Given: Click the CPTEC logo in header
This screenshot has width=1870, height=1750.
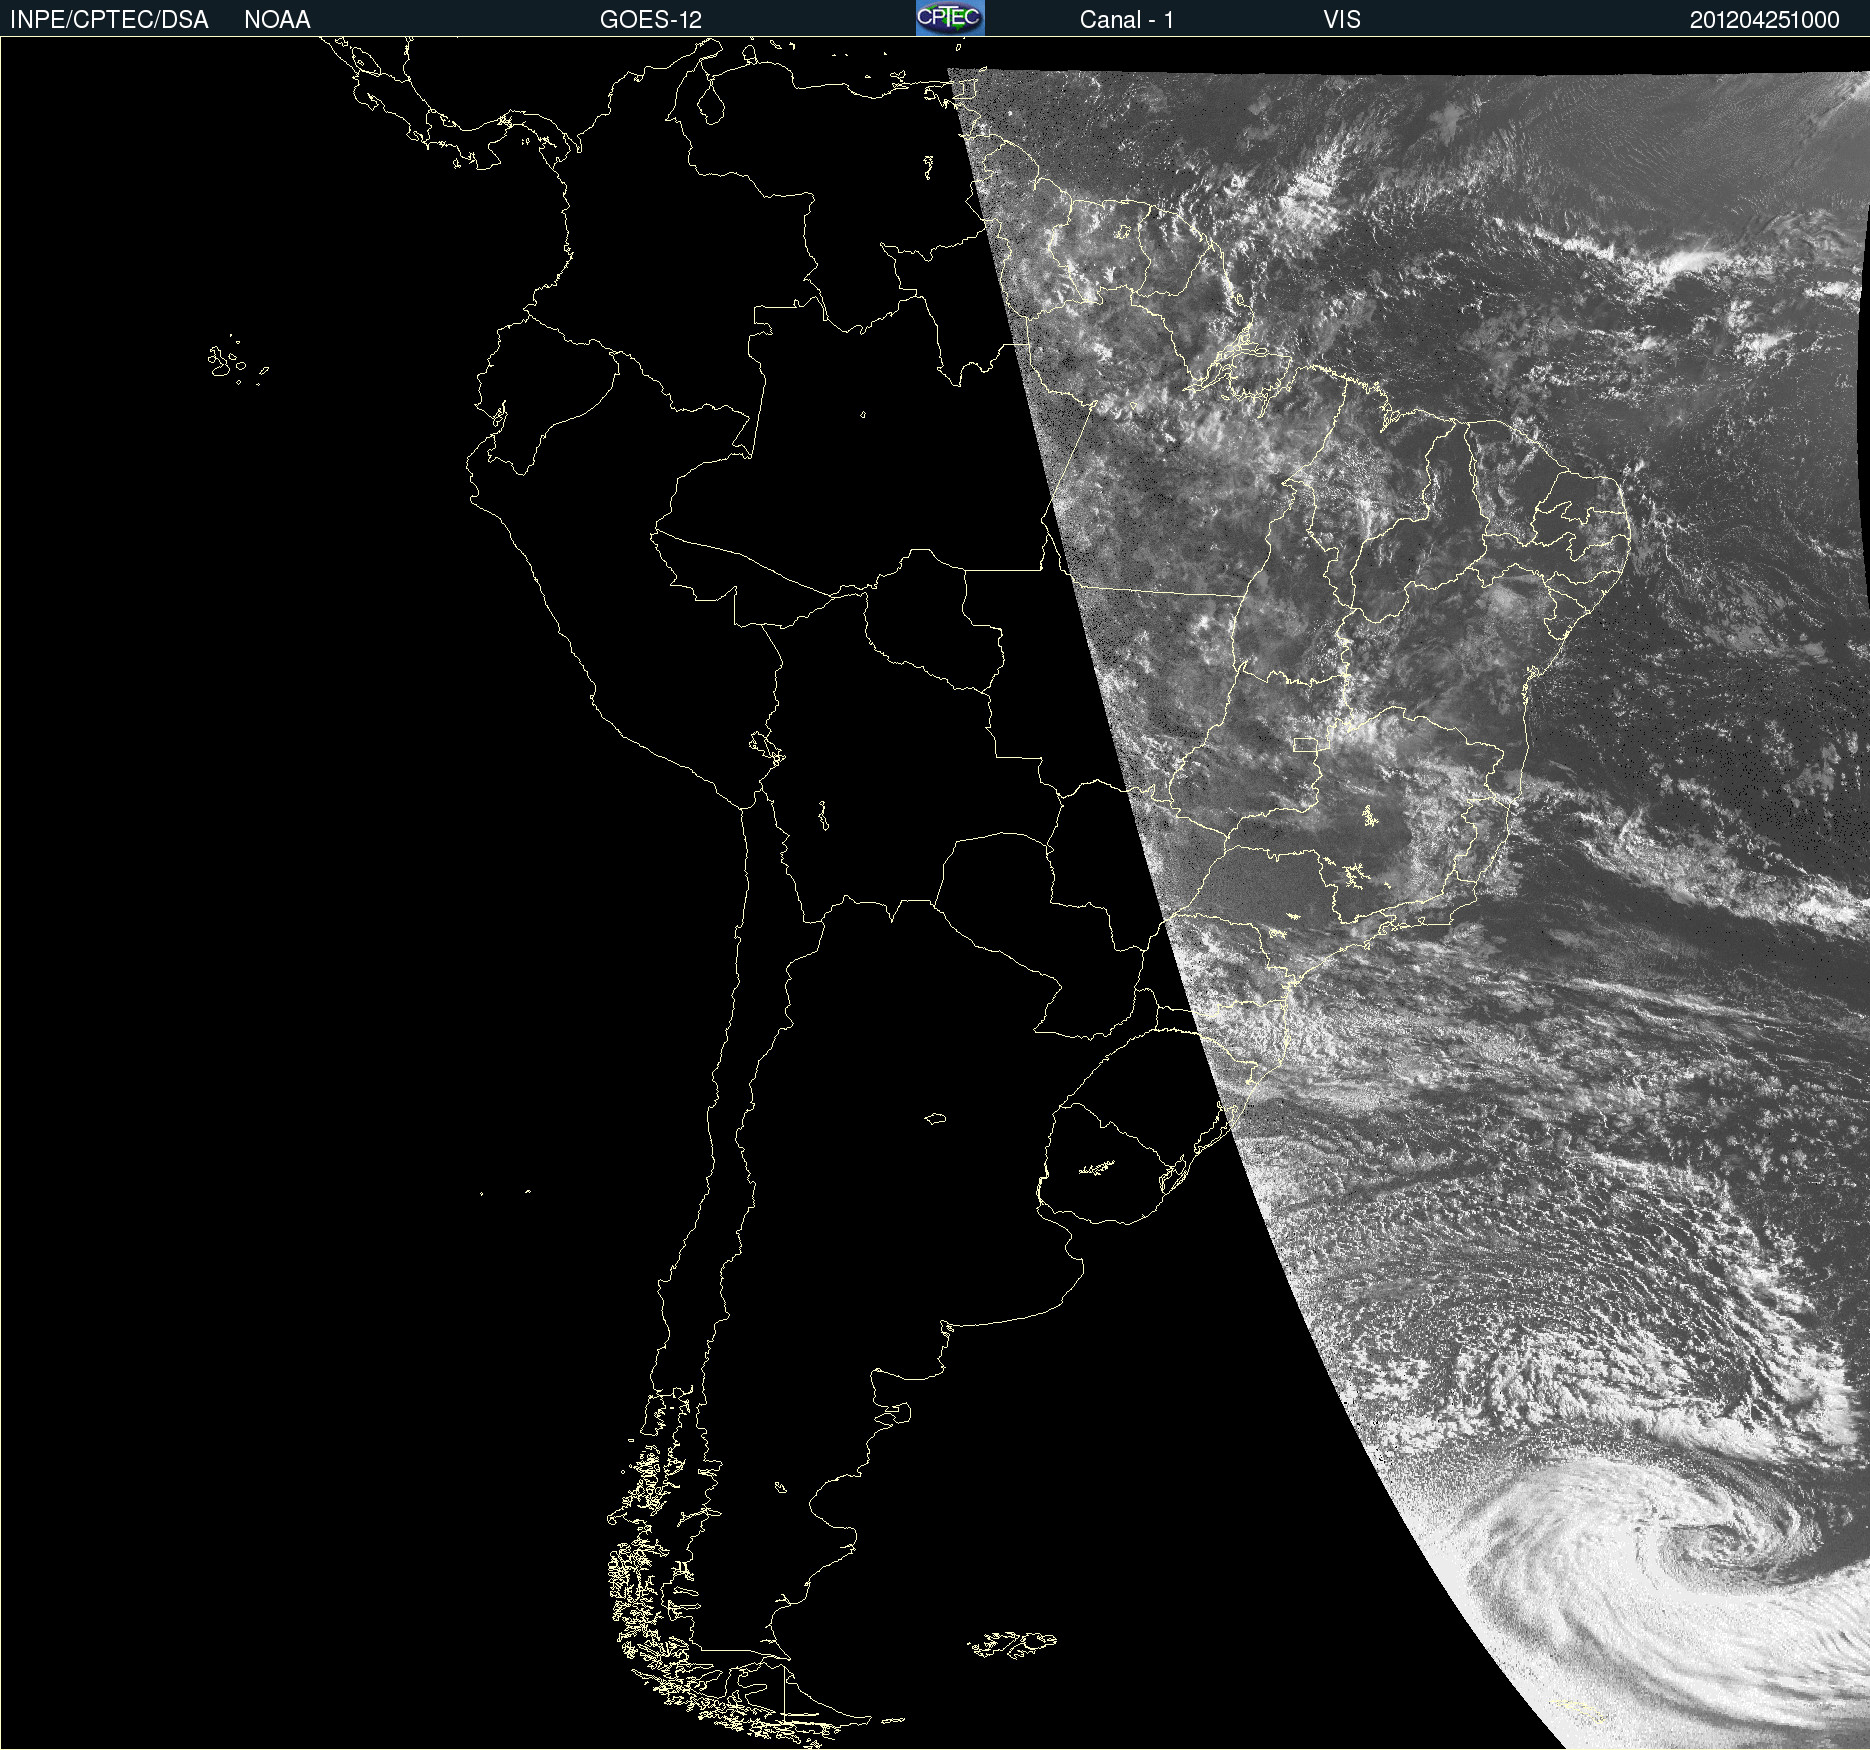Looking at the screenshot, I should (x=950, y=18).
